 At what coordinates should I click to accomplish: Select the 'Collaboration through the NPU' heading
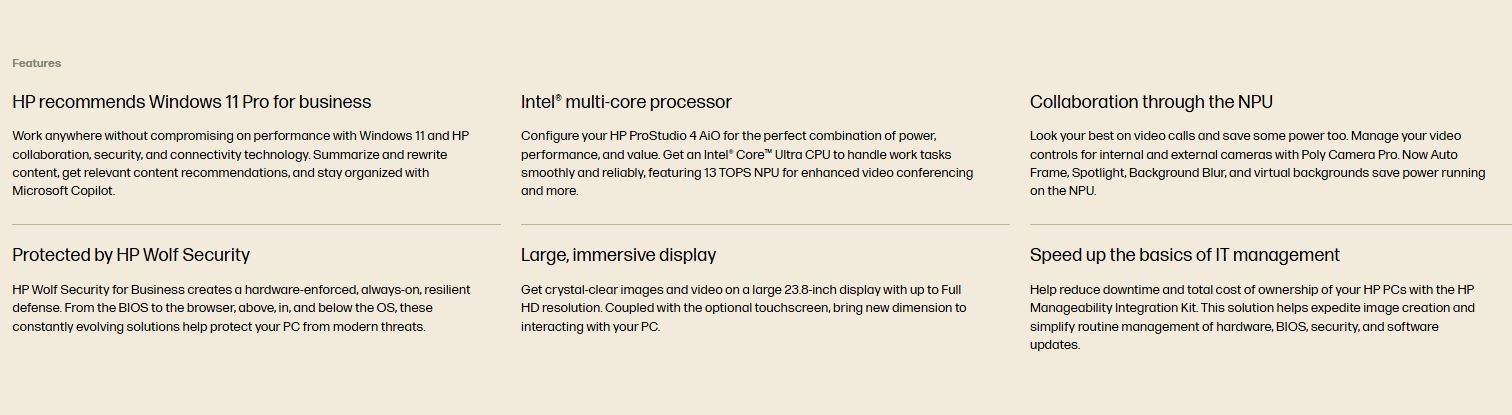coord(1151,102)
